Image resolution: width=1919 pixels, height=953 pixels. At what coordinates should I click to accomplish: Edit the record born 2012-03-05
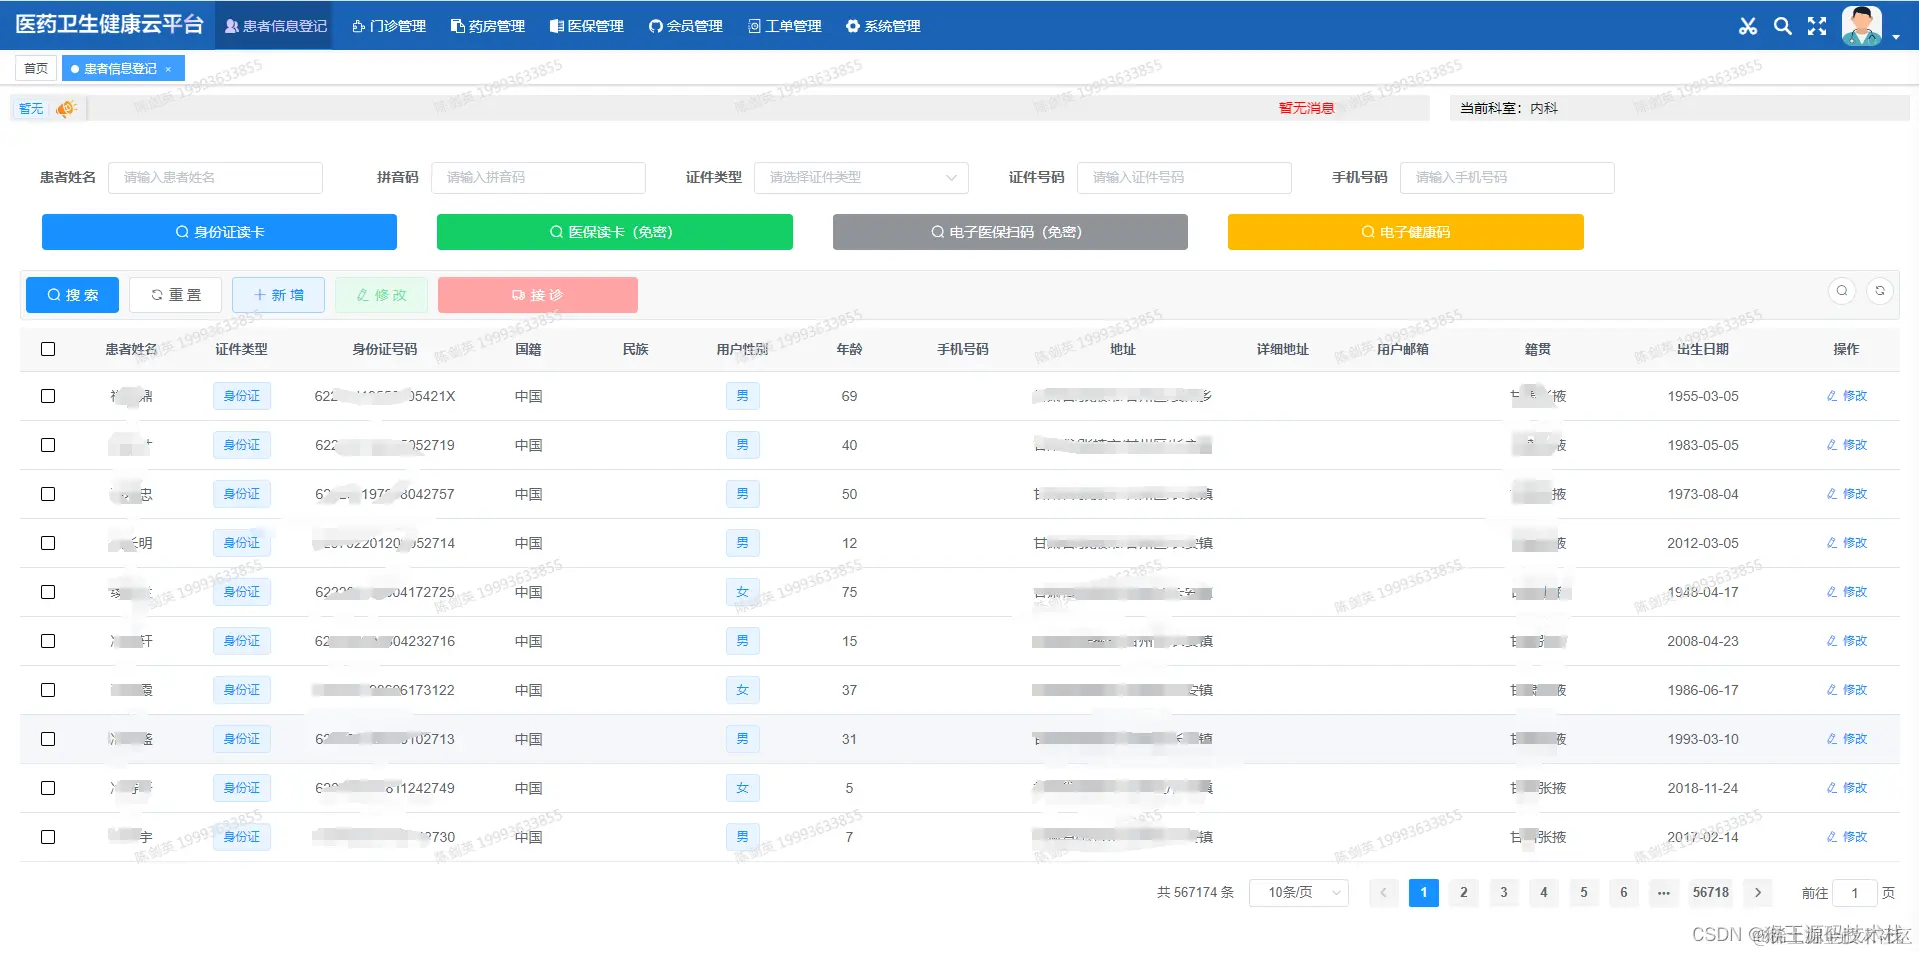(1847, 543)
